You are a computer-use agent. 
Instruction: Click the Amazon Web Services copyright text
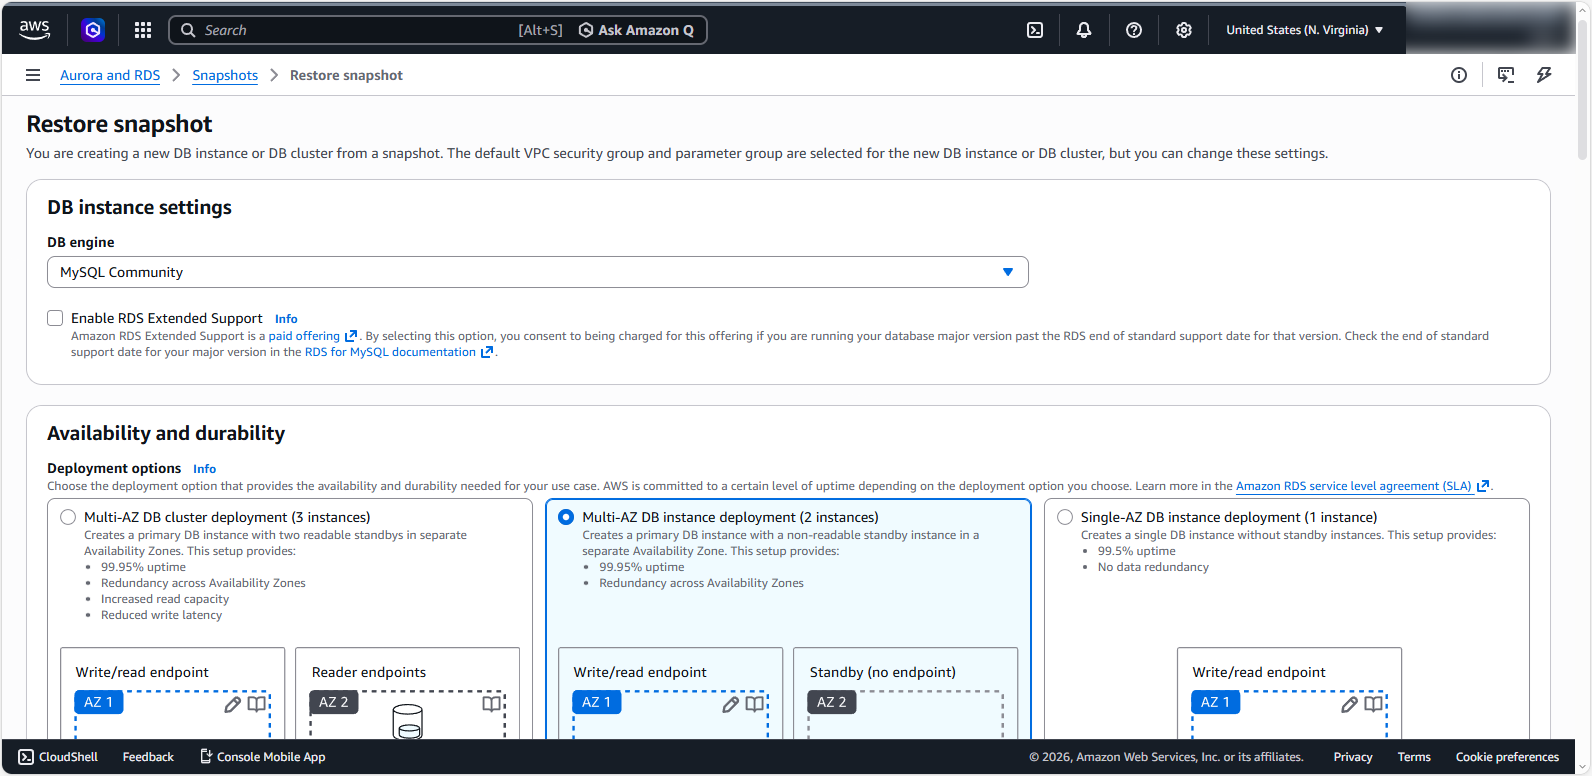tap(1166, 757)
